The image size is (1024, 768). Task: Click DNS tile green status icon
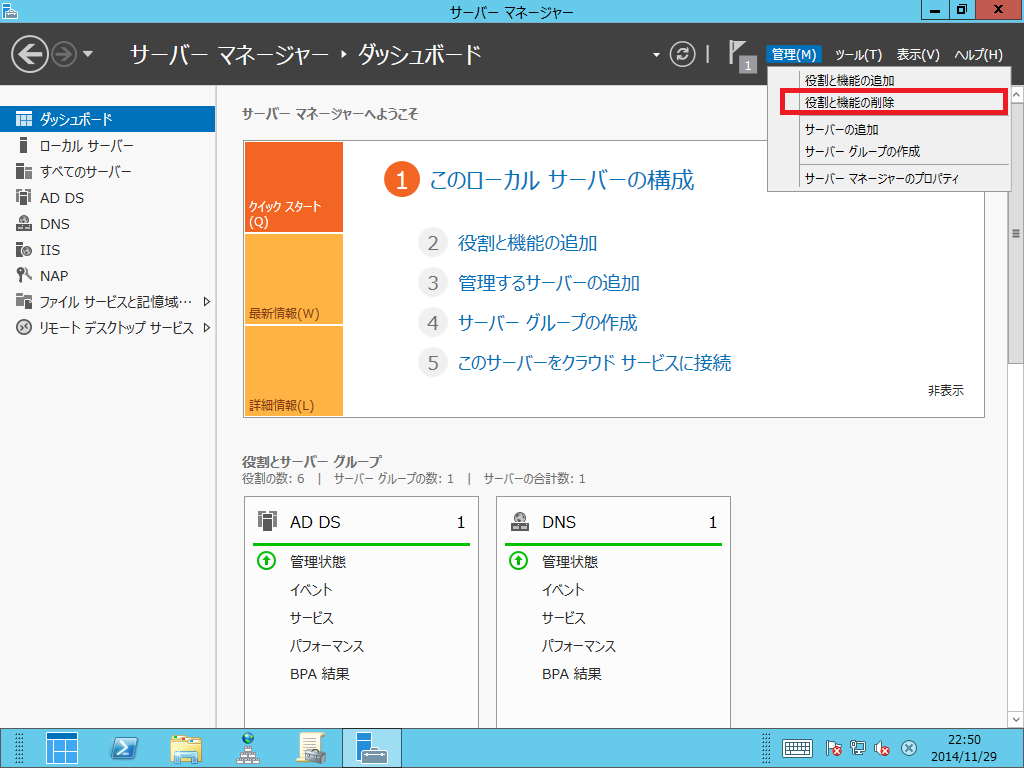point(519,561)
